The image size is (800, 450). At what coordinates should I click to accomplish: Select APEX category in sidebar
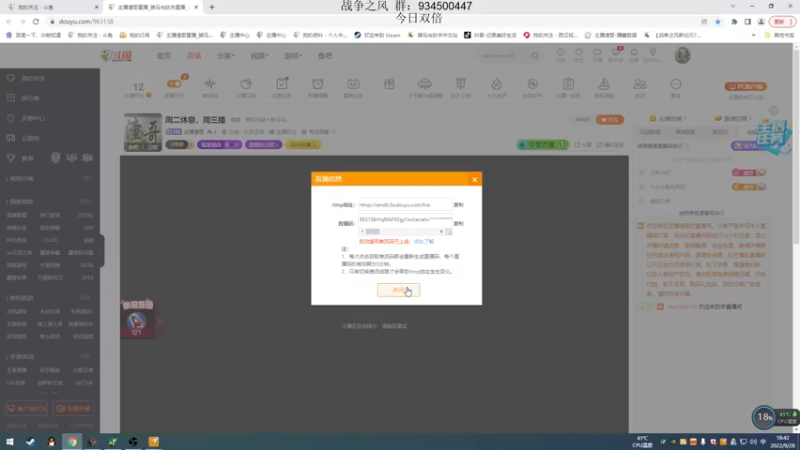coord(87,278)
